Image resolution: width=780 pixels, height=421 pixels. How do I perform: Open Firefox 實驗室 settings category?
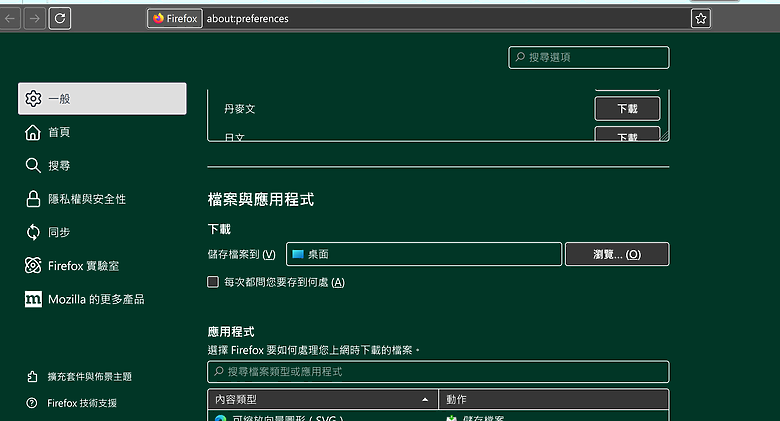point(102,265)
